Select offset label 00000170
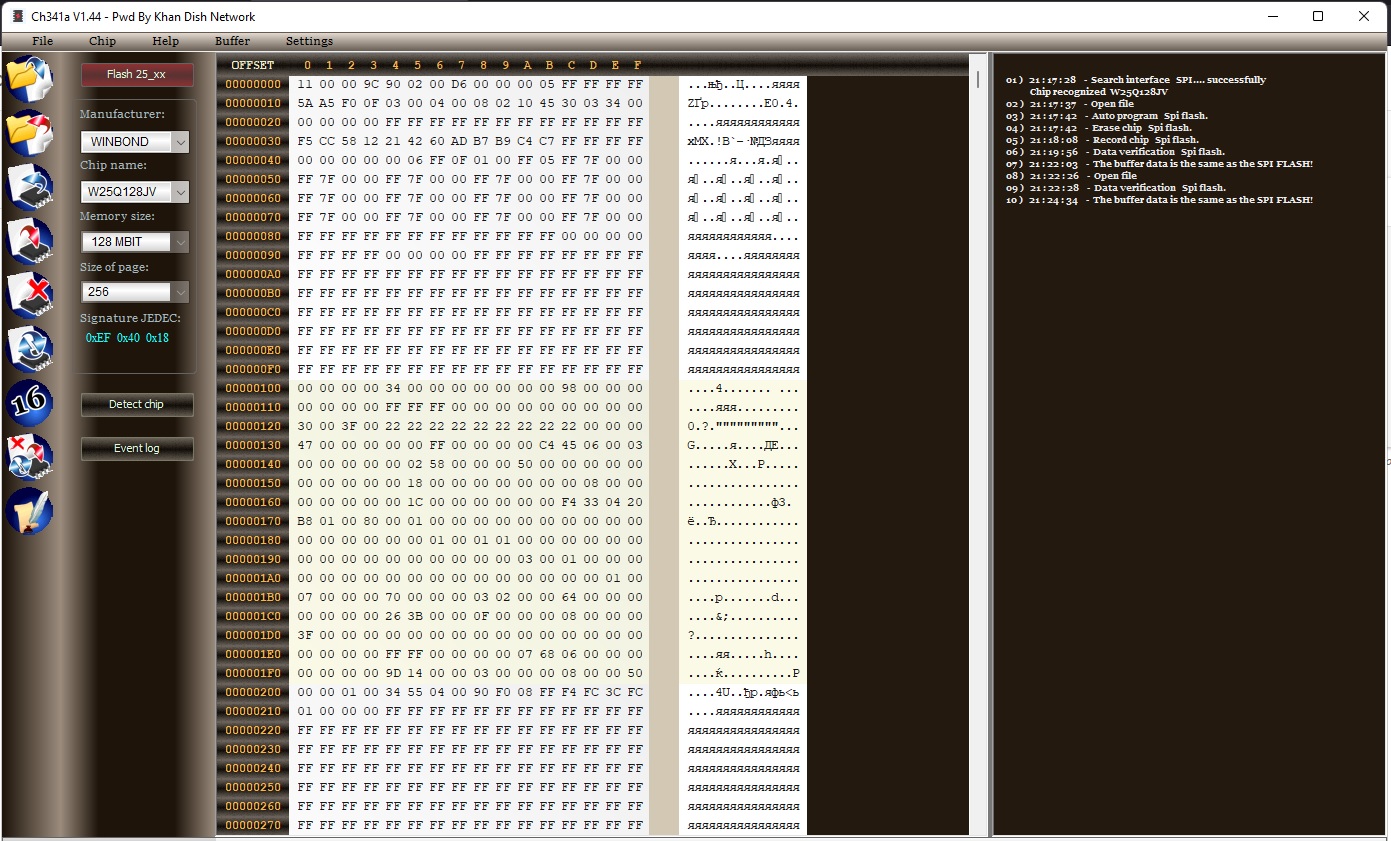 [x=253, y=522]
